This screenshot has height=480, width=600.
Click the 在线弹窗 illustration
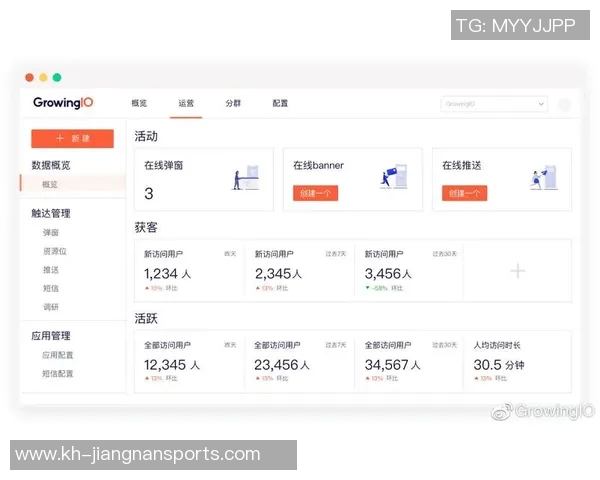tap(246, 178)
